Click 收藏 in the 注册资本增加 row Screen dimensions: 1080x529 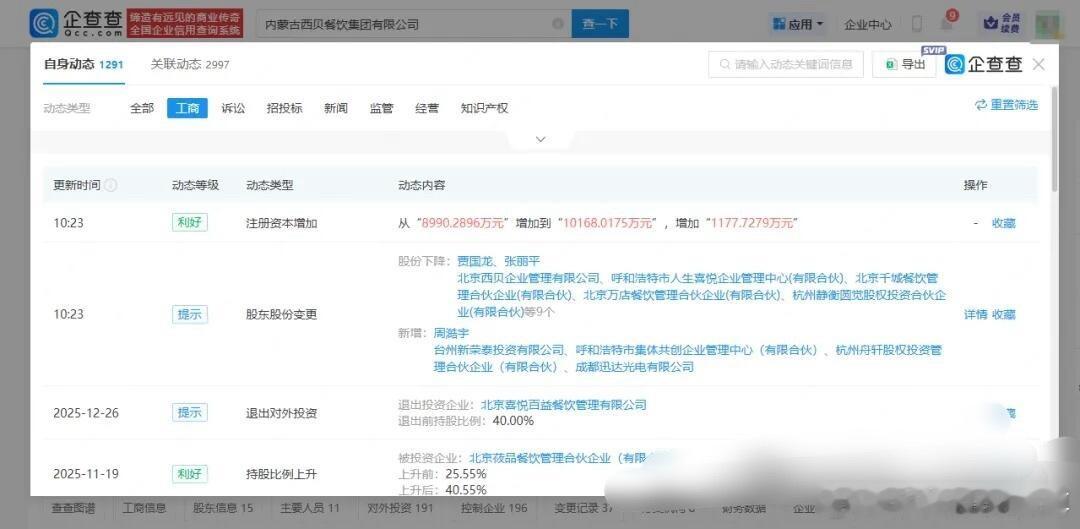[x=1003, y=223]
